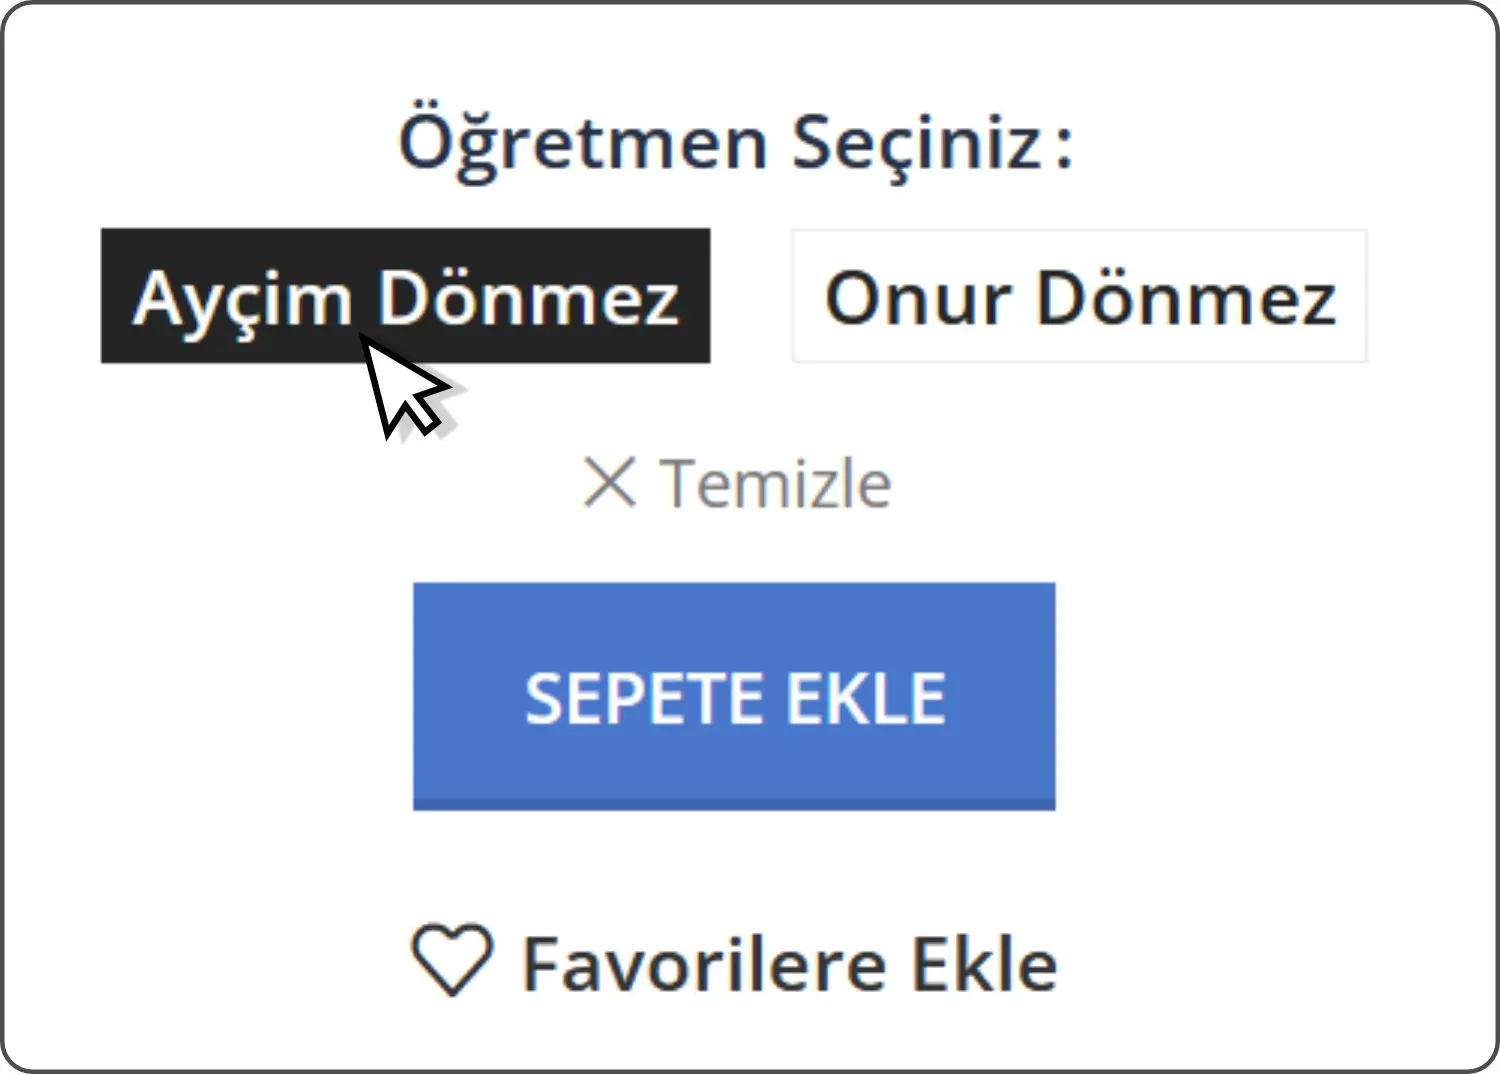Viewport: 1500px width, 1074px height.
Task: Add to favorites using the heart outline
Action: (x=452, y=961)
